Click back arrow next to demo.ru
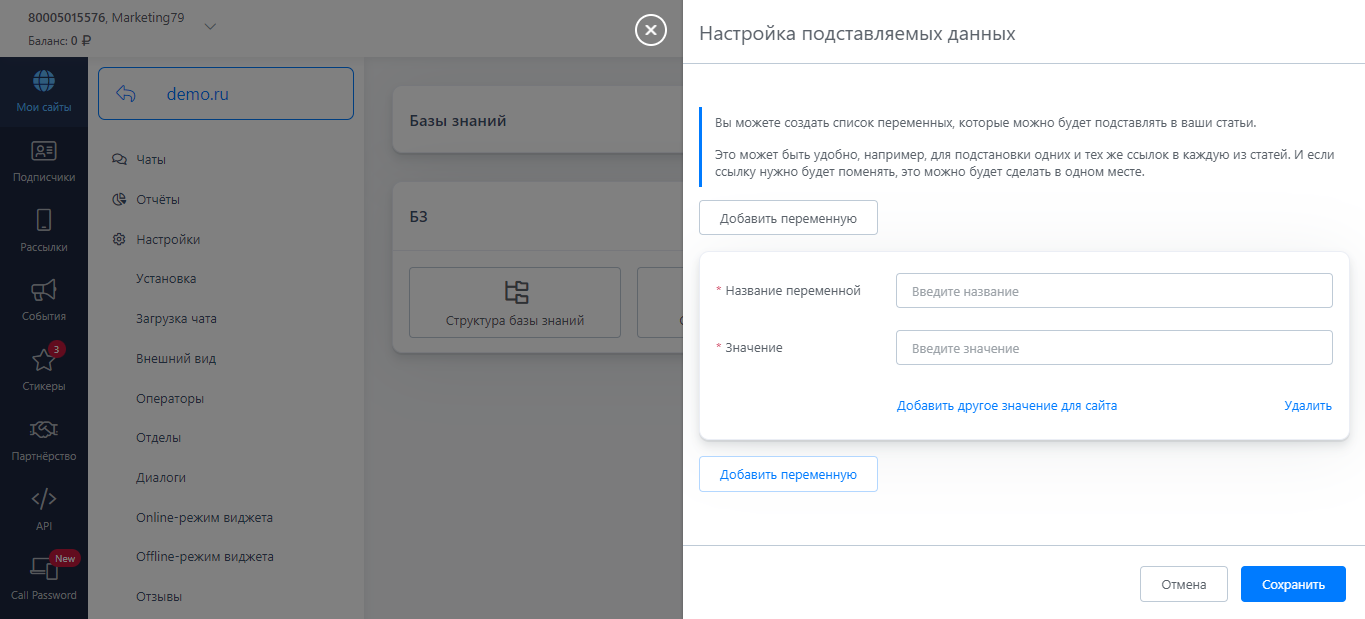The width and height of the screenshot is (1365, 619). [x=126, y=94]
